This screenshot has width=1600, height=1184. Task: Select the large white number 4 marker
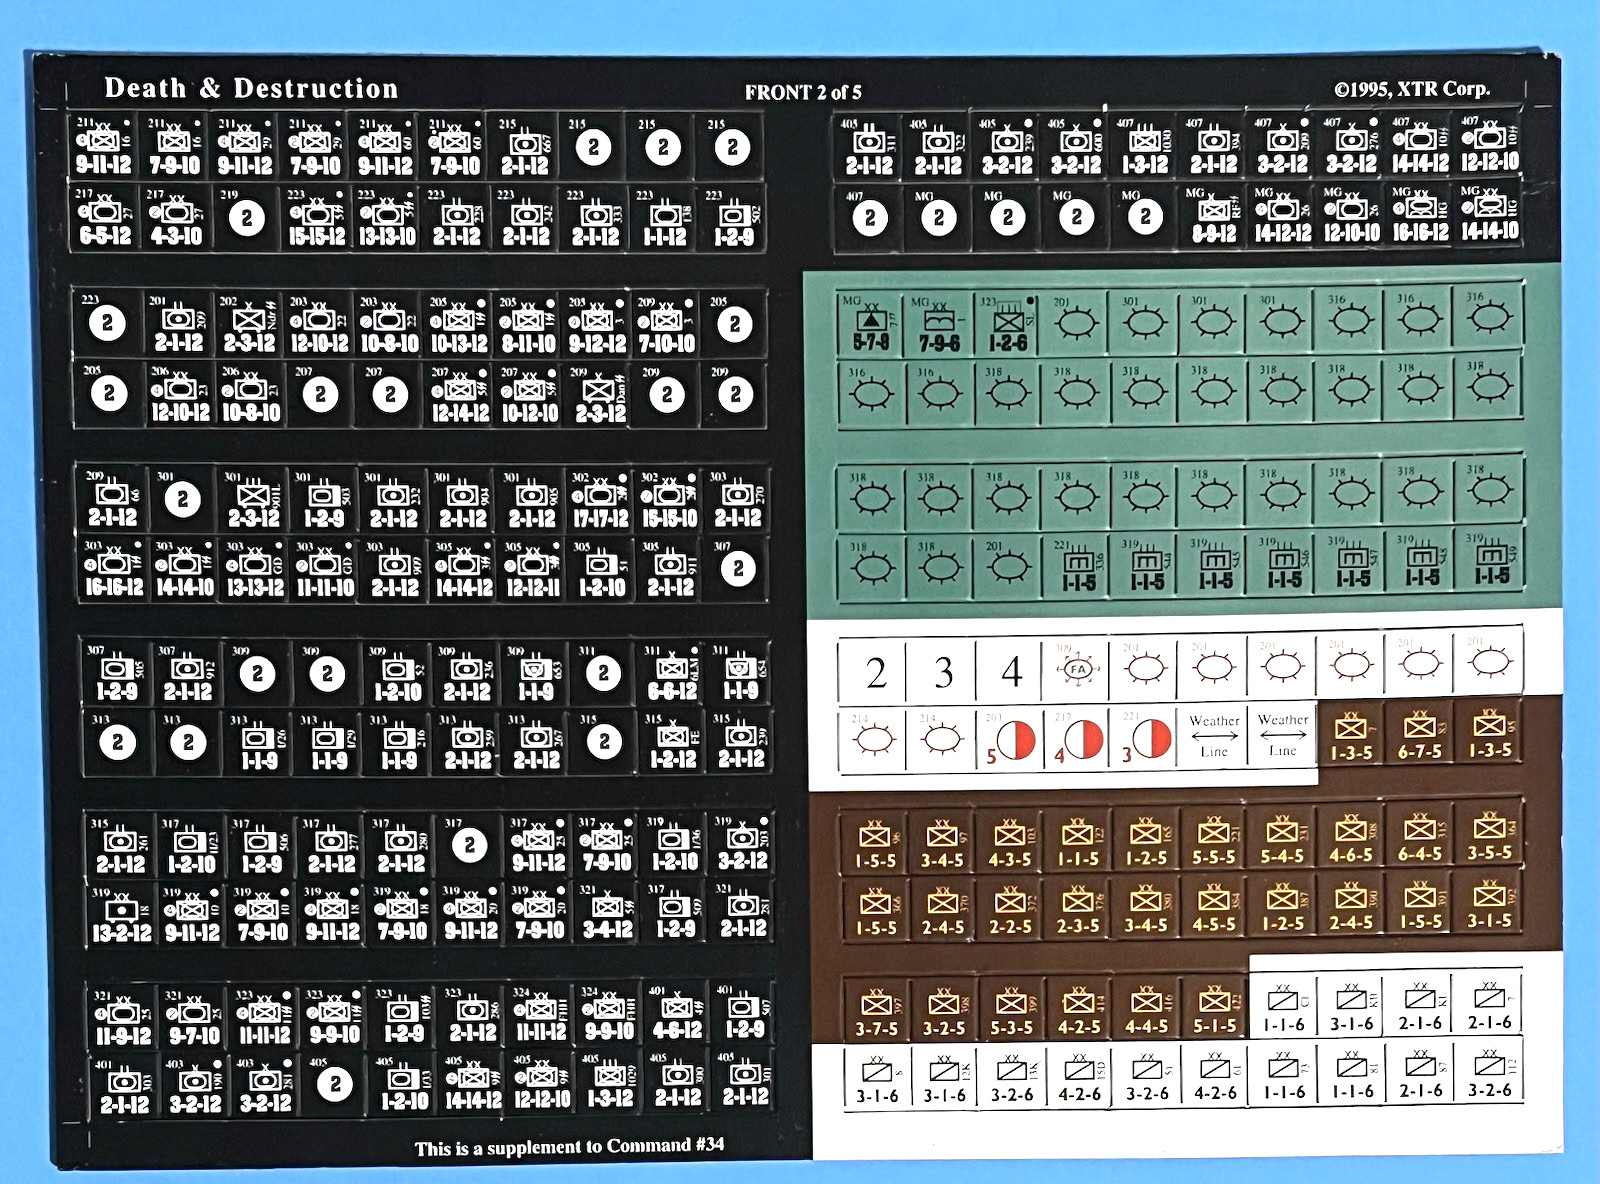(x=1010, y=670)
